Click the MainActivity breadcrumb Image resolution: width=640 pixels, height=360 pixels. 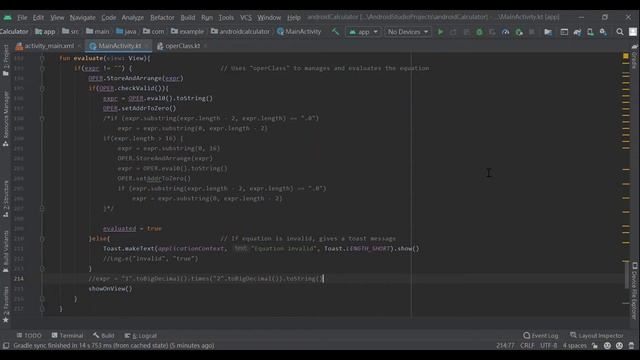coord(299,31)
